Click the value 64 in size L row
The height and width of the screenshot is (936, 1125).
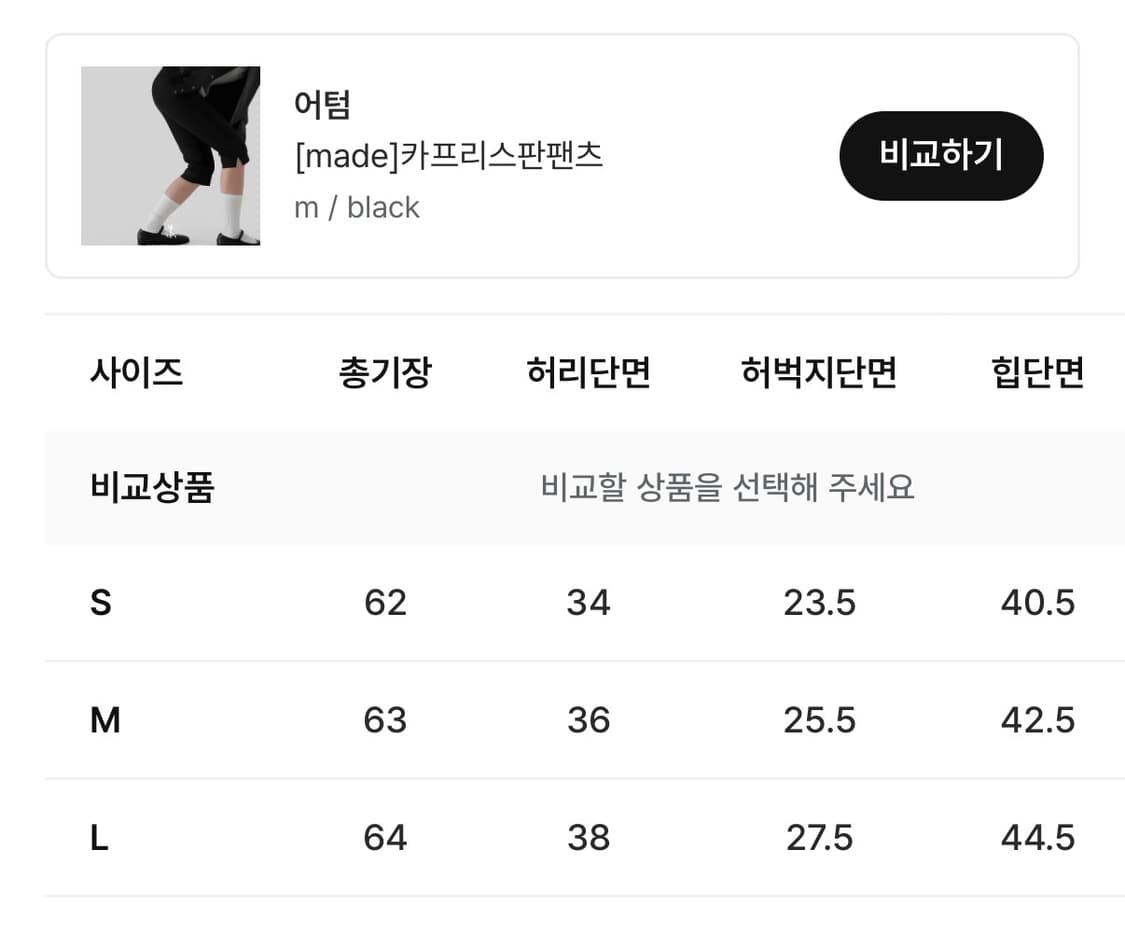pyautogui.click(x=385, y=839)
